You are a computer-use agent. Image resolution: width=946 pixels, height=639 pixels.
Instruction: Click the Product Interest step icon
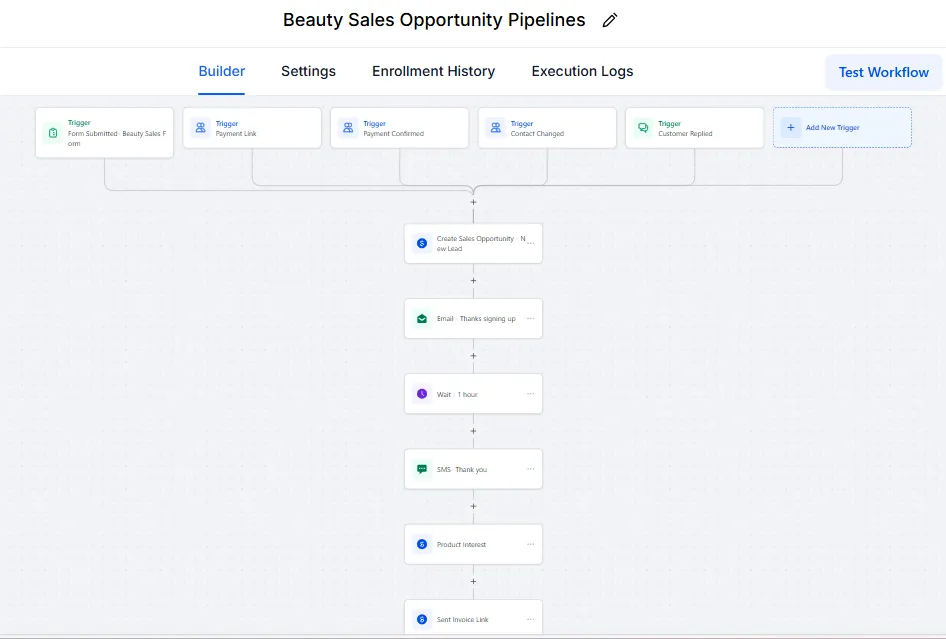coord(422,544)
